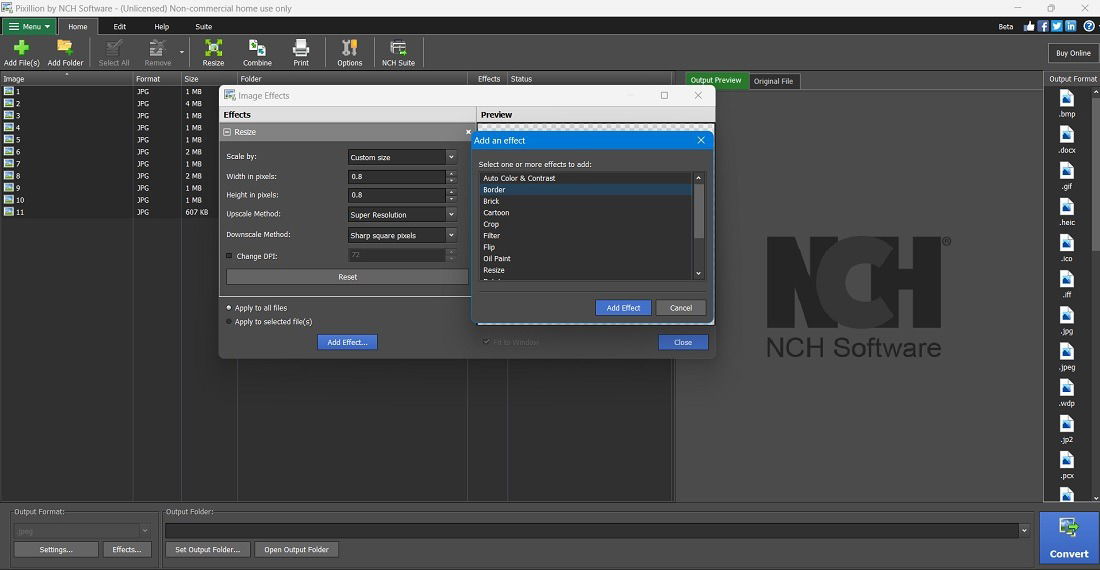Open the Combine tool in toolbar
Image resolution: width=1100 pixels, height=570 pixels.
tap(257, 48)
